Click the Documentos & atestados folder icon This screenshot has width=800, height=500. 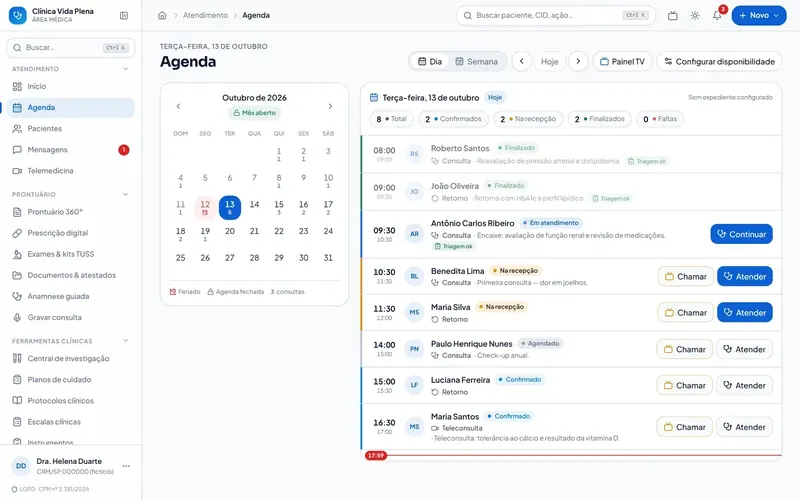point(17,275)
